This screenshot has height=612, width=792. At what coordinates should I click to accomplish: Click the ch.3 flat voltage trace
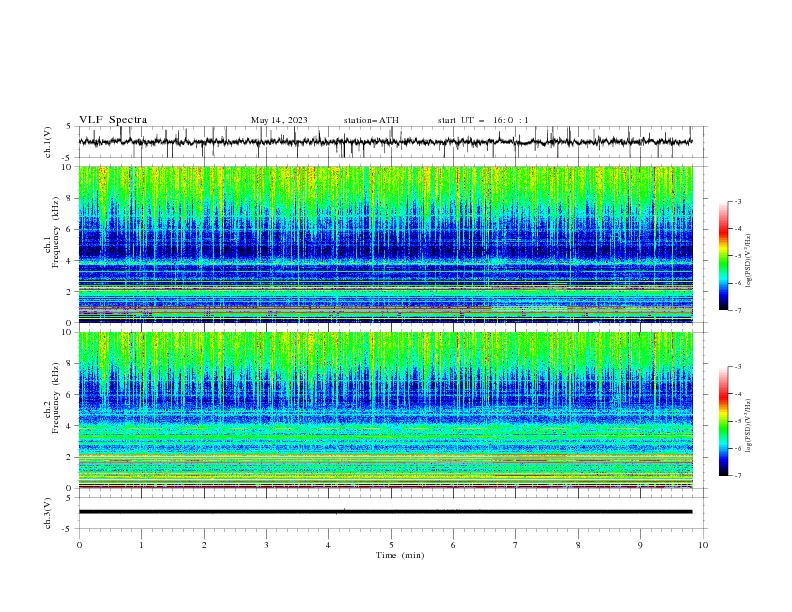click(385, 512)
